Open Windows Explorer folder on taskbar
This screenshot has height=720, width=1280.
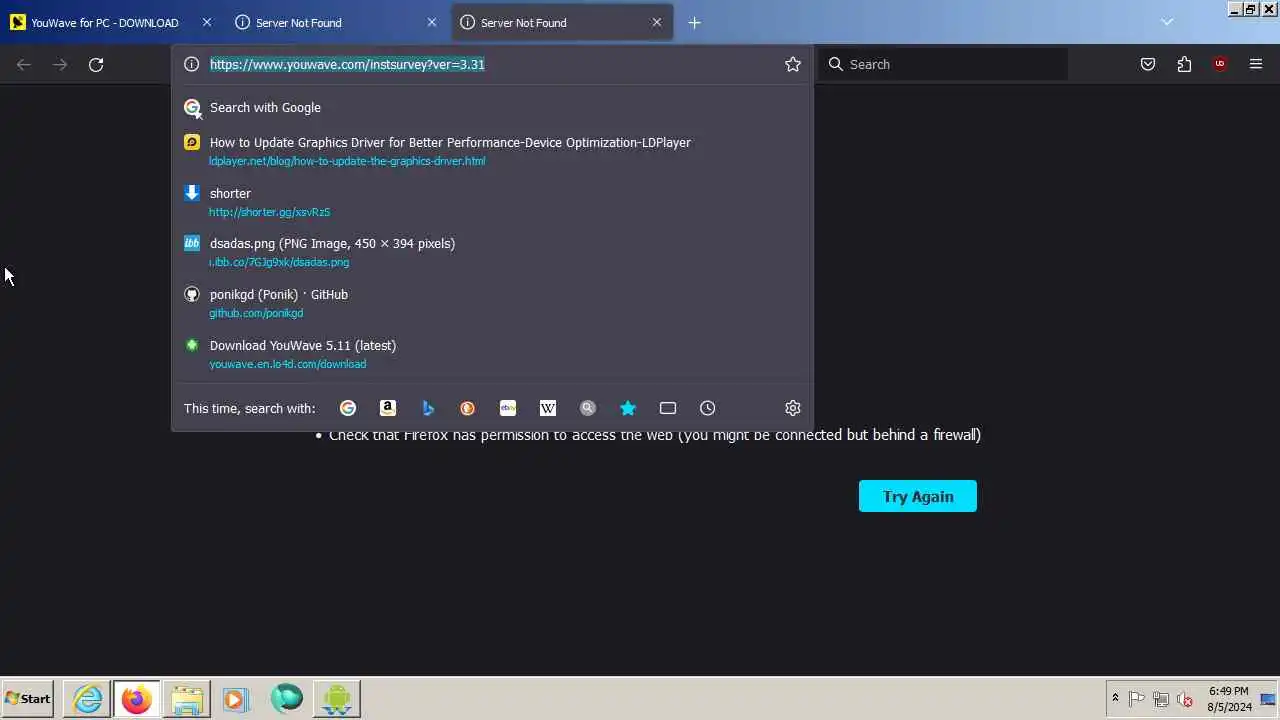click(186, 699)
